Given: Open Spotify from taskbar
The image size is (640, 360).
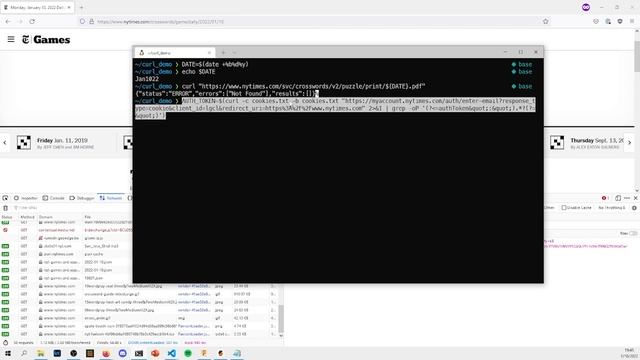Looking at the screenshot, I should pos(188,353).
